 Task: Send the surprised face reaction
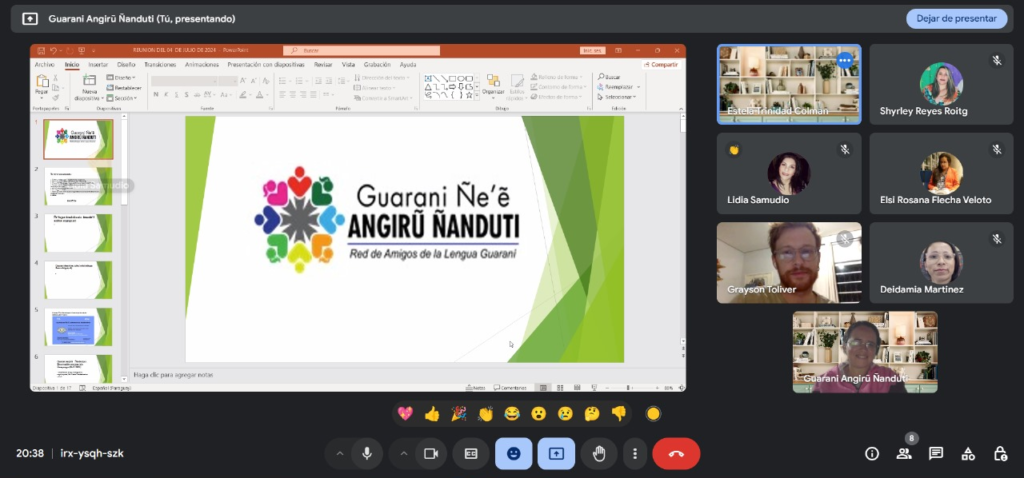point(539,413)
